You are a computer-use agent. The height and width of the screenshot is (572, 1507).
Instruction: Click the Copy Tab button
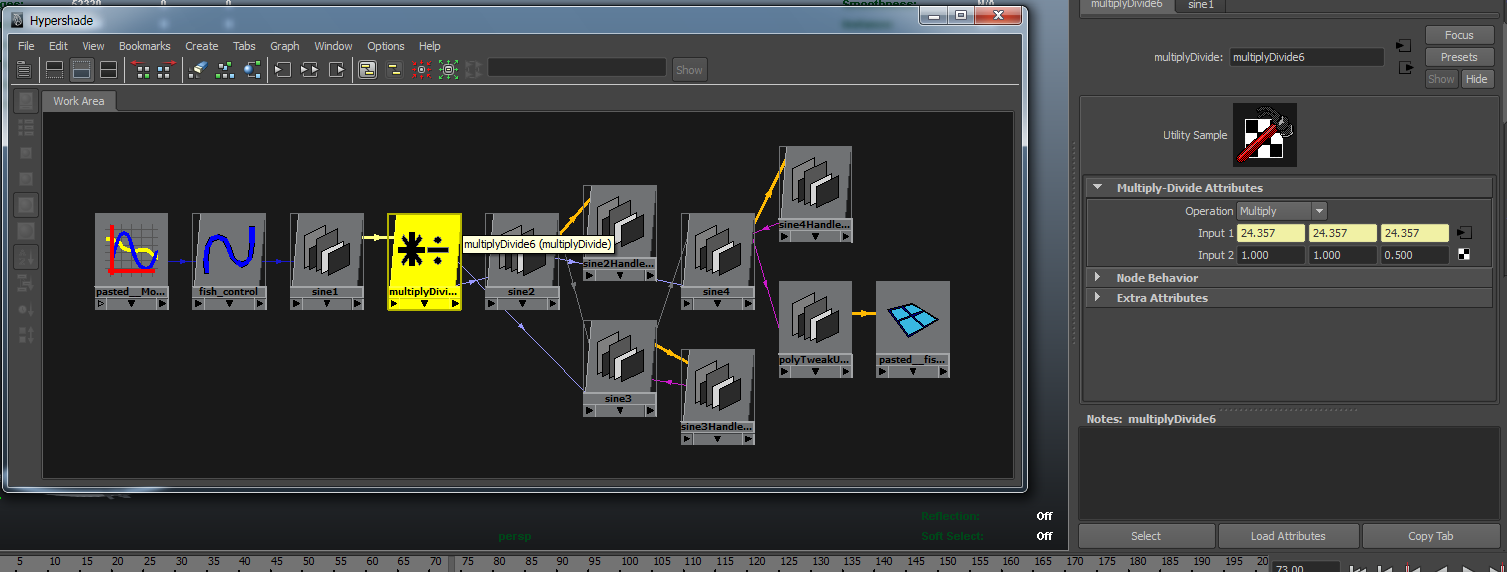[1430, 536]
